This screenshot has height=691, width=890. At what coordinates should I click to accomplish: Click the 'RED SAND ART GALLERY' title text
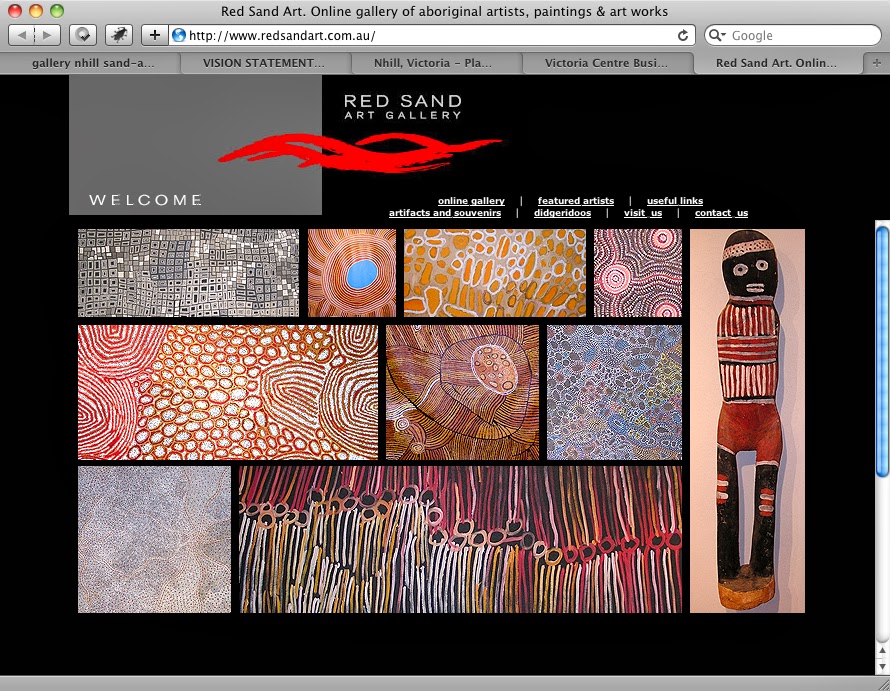402,107
